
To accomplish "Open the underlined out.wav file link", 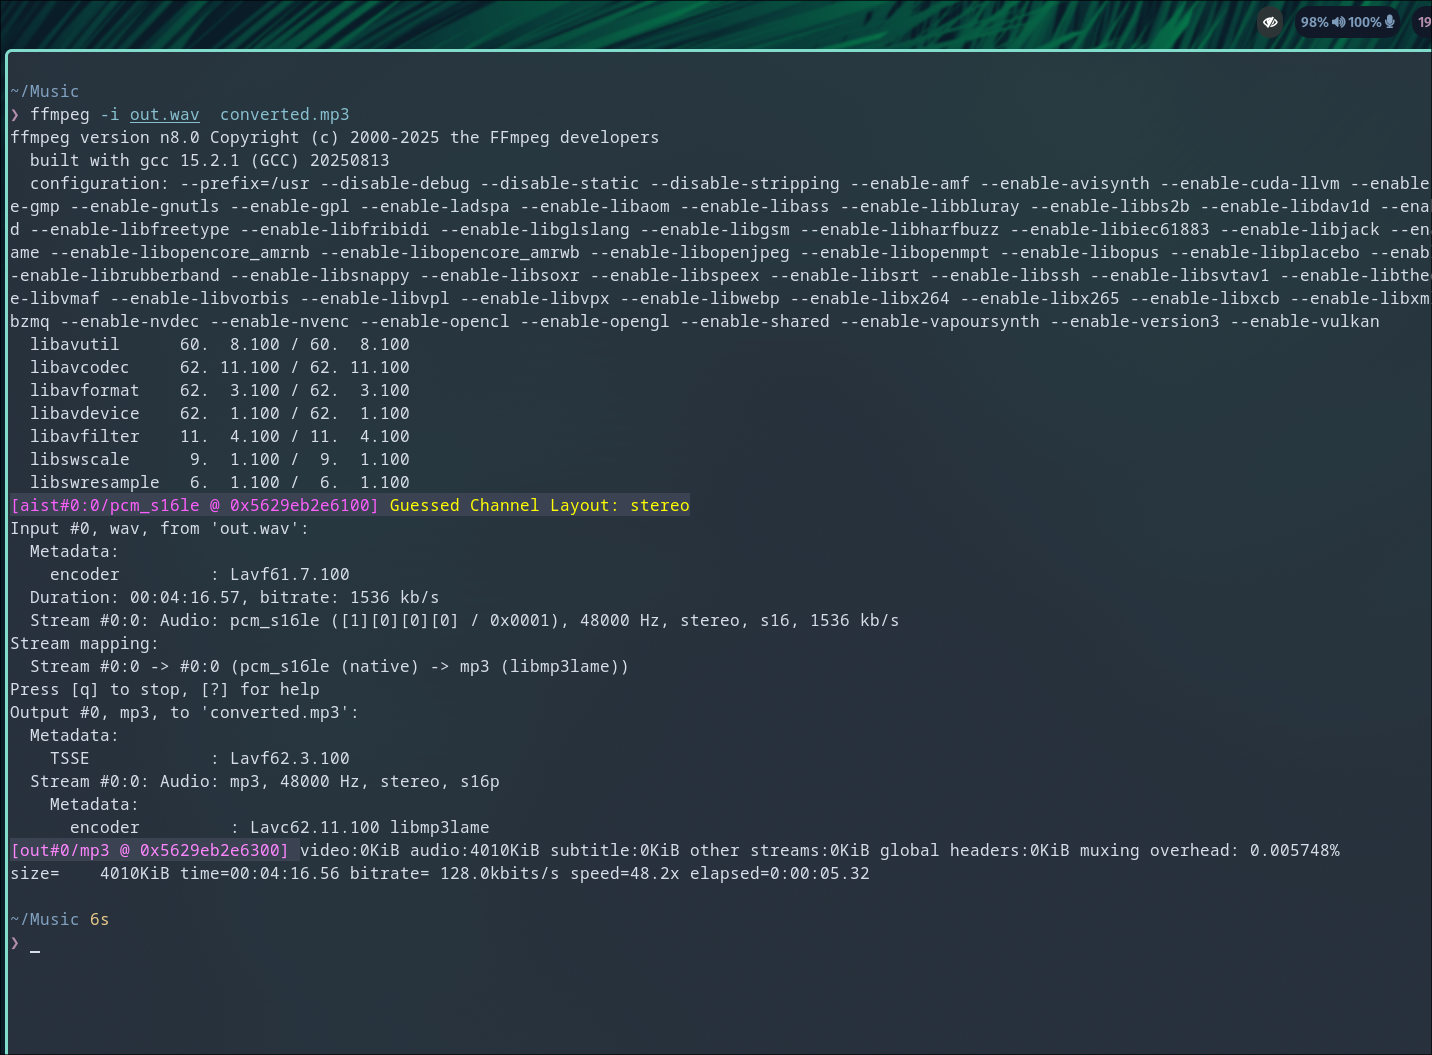I will pos(164,114).
